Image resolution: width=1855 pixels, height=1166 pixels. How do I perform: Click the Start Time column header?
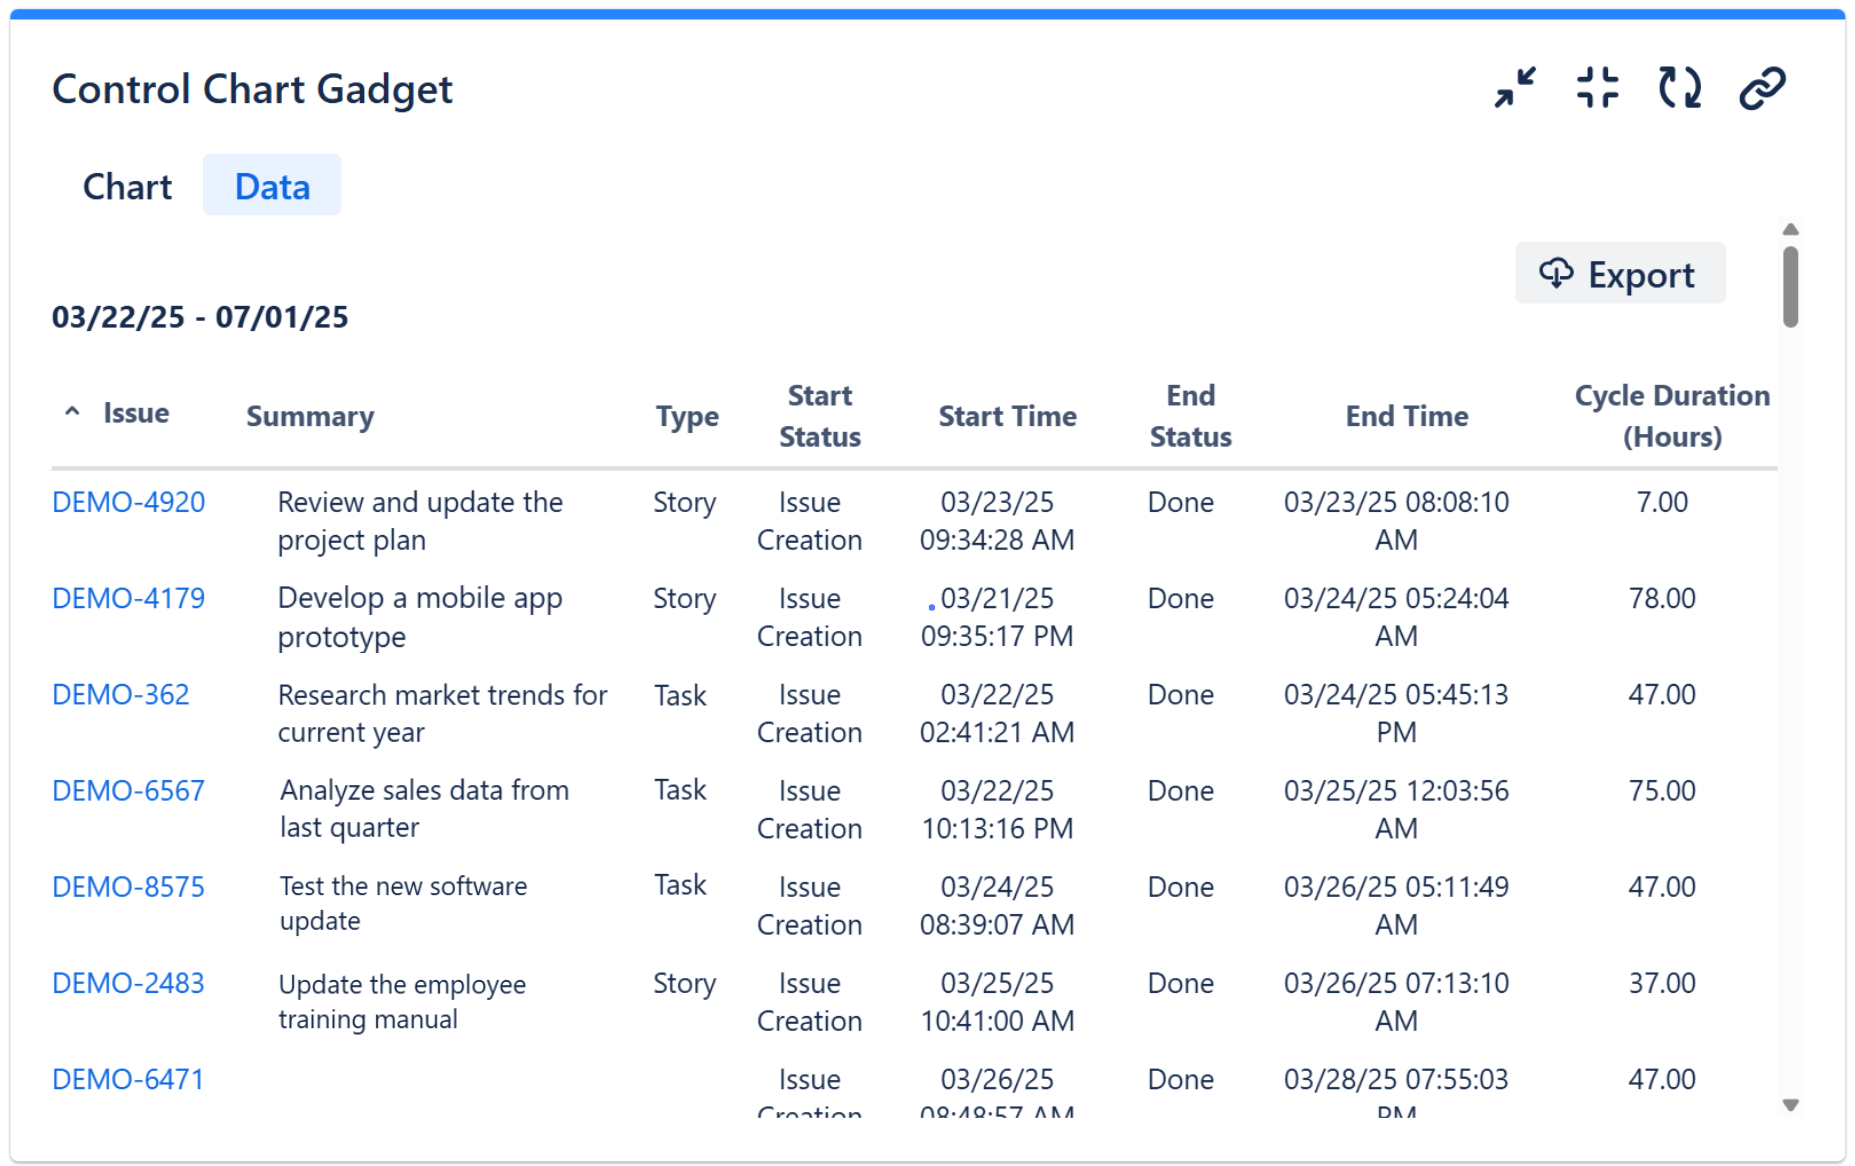(1007, 416)
